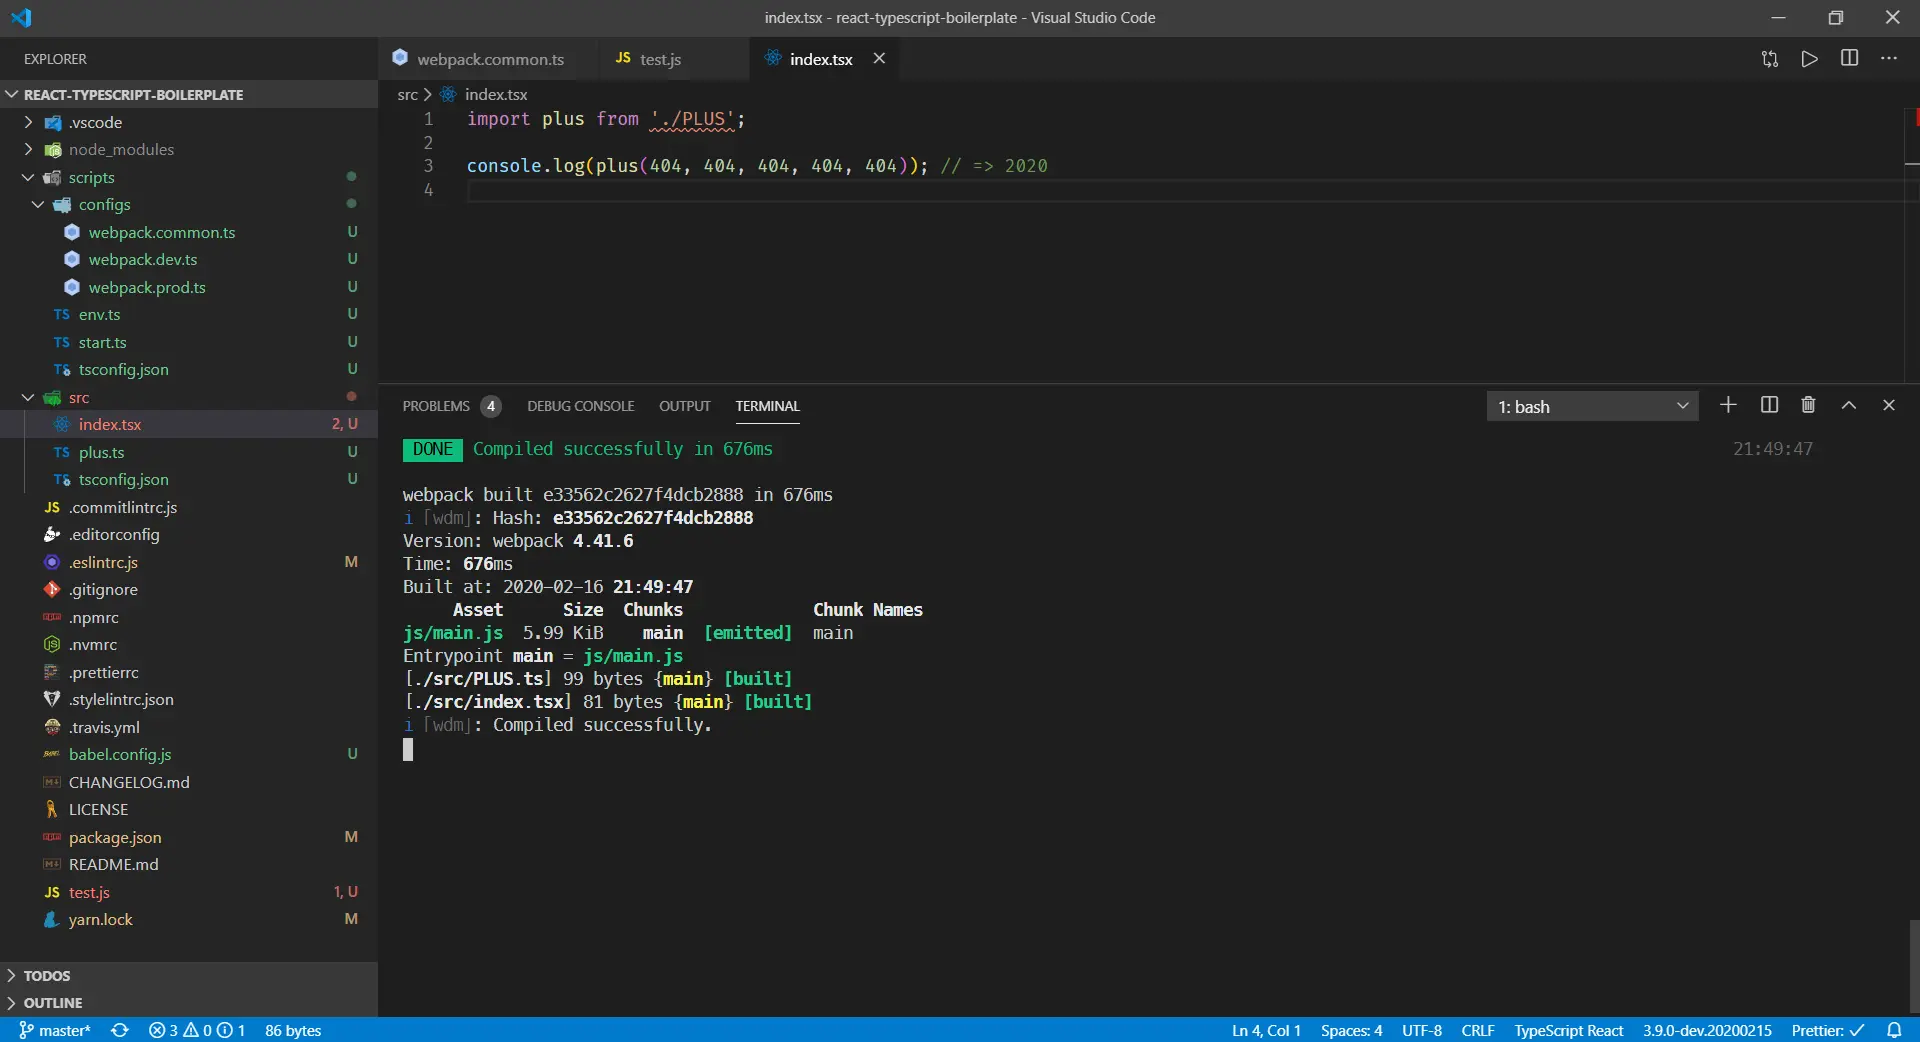Screen dimensions: 1920x1042
Task: Open the CHANGELOG.md file
Action: 189,782
